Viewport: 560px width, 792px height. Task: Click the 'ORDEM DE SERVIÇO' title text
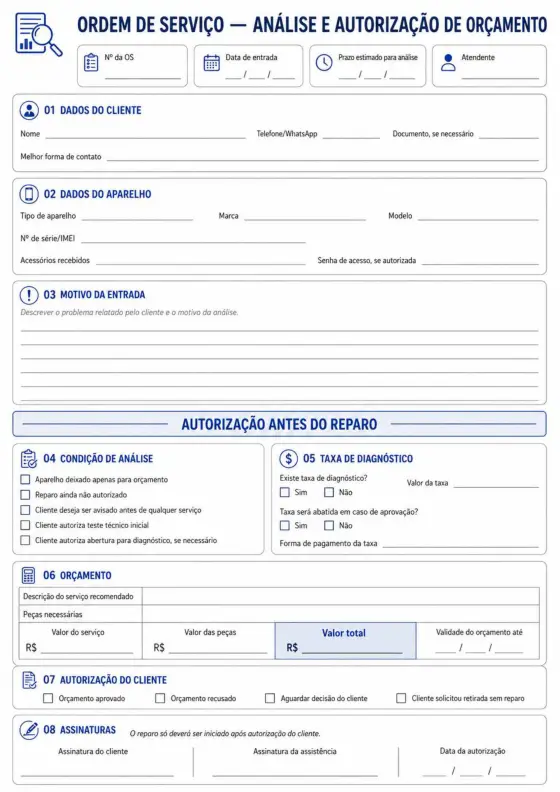coord(150,25)
